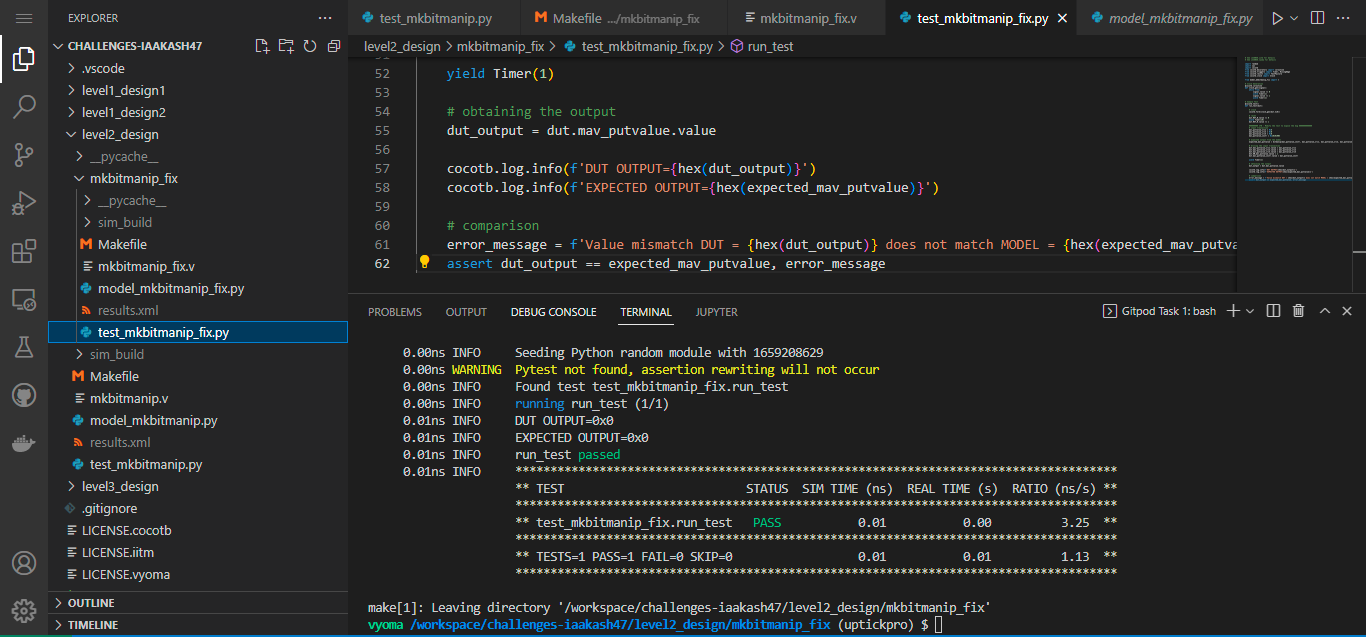Open the Explorer view in activity bar
The height and width of the screenshot is (637, 1366).
[x=24, y=60]
